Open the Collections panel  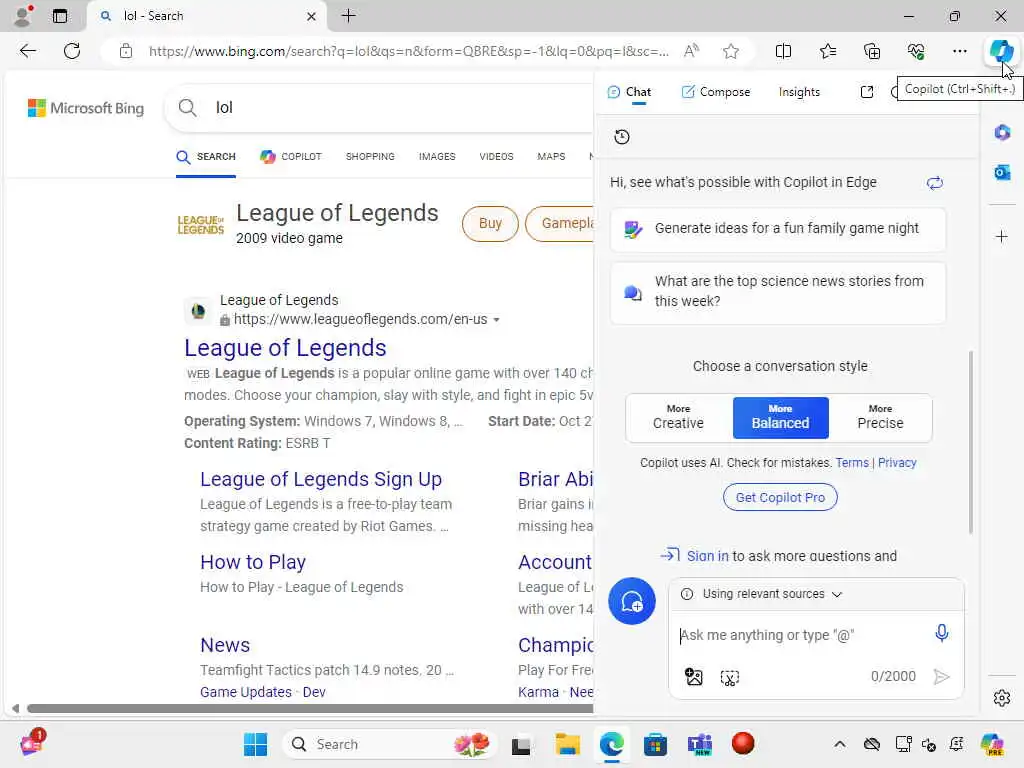pyautogui.click(x=872, y=51)
